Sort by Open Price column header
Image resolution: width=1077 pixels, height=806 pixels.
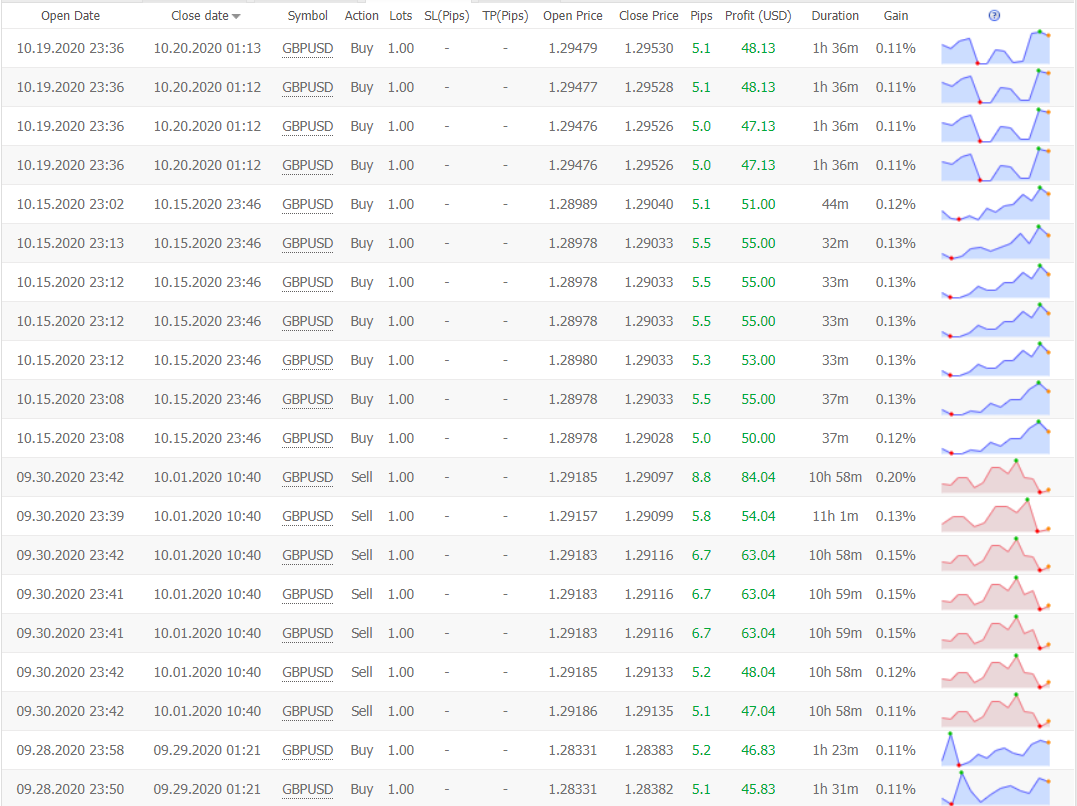[573, 16]
